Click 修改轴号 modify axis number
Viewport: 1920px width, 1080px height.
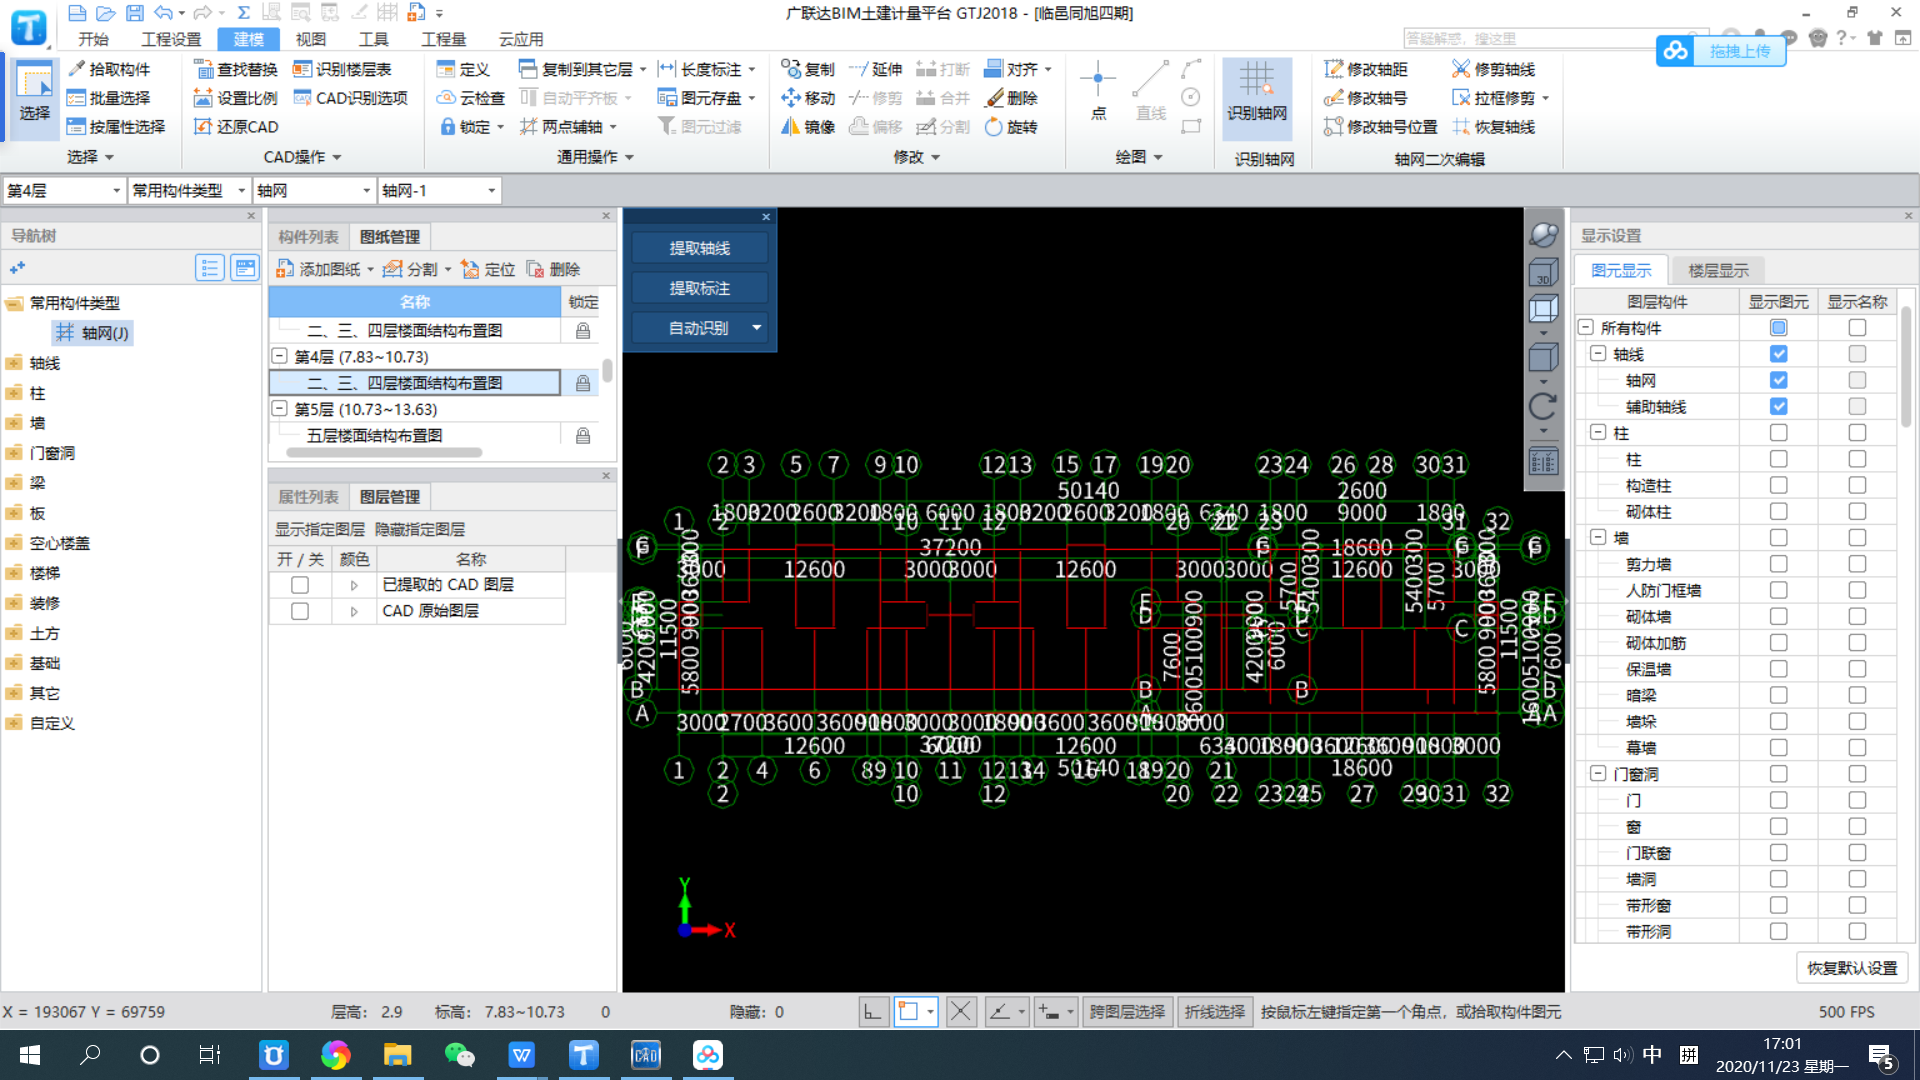(1366, 98)
